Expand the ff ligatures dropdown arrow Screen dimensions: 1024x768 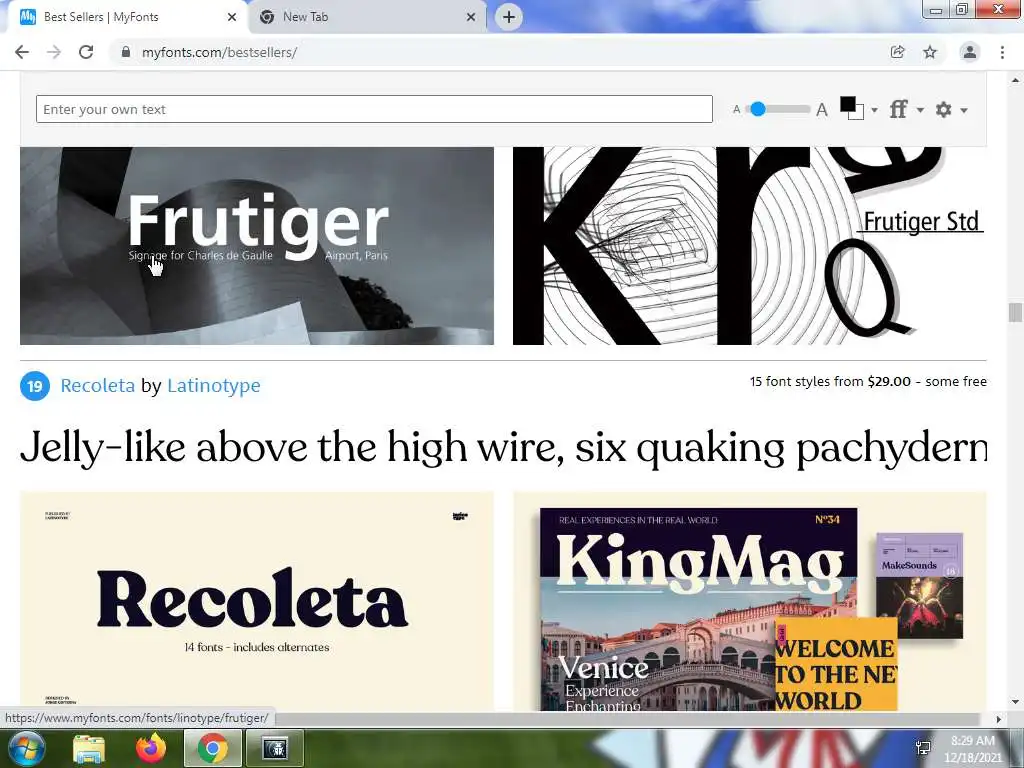(920, 110)
